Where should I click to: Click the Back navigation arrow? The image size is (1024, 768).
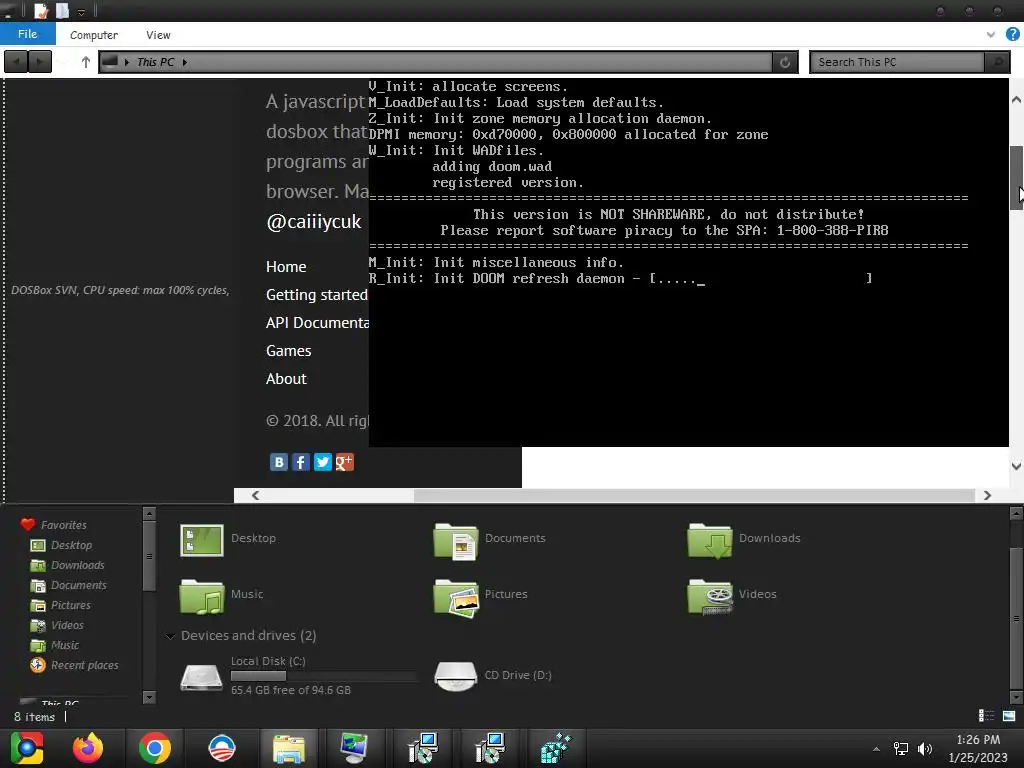16,62
